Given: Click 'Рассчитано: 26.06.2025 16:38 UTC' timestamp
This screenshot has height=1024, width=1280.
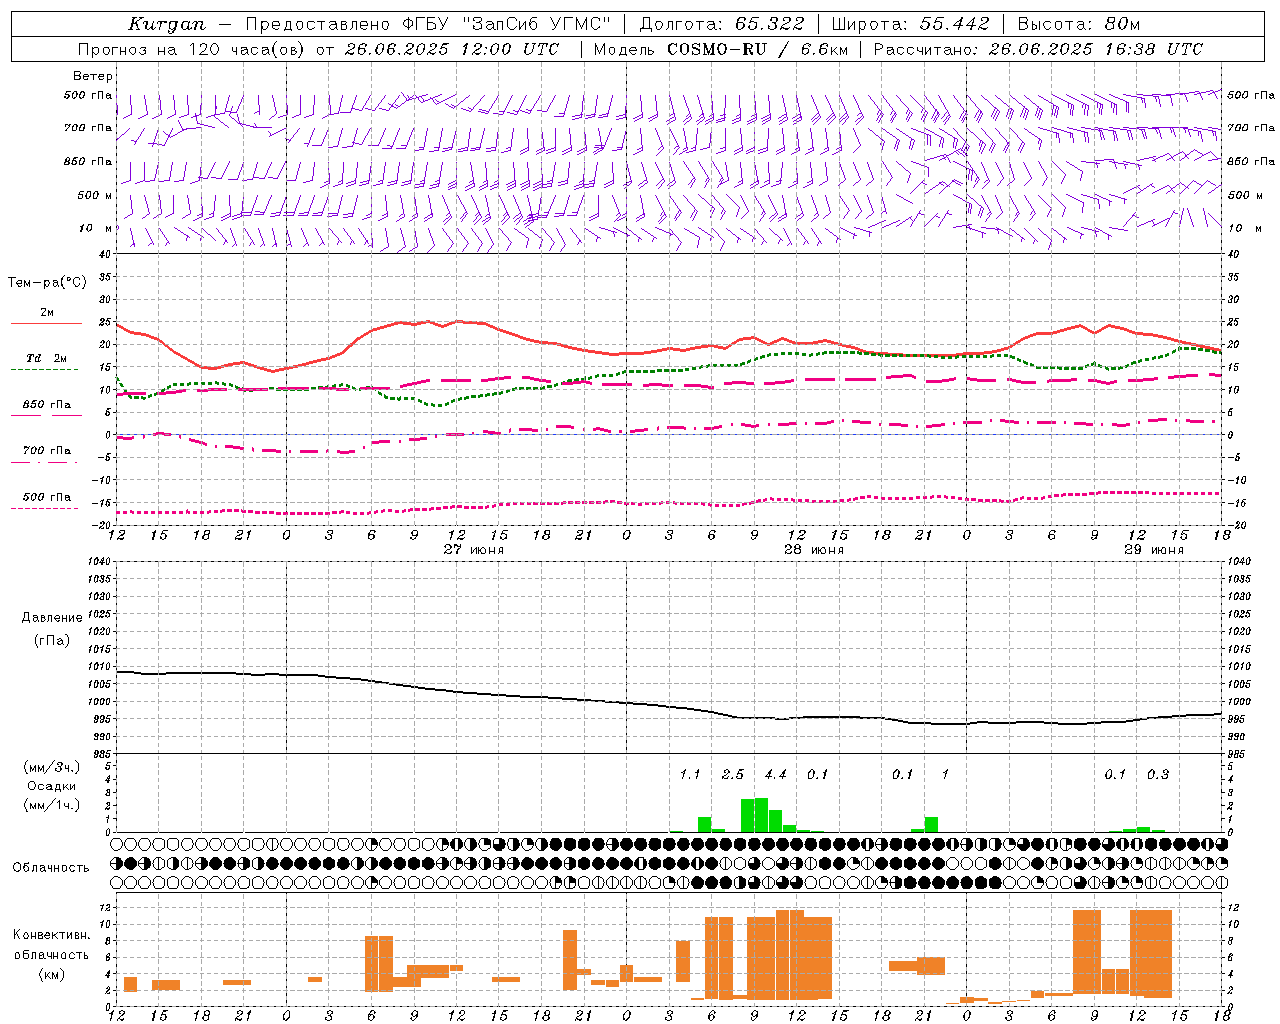Looking at the screenshot, I should (1038, 49).
